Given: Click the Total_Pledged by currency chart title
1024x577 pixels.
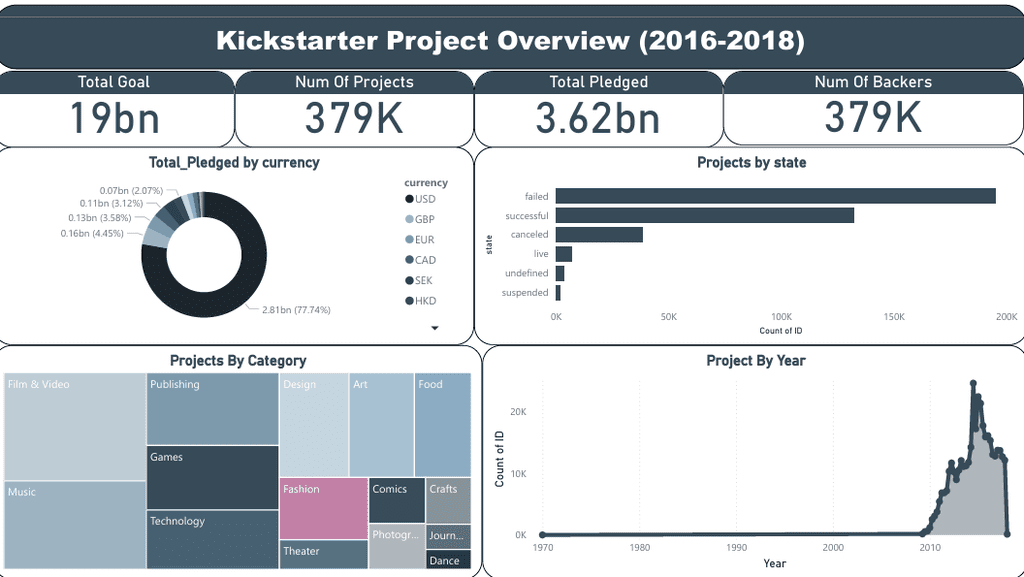Looking at the screenshot, I should tap(234, 163).
